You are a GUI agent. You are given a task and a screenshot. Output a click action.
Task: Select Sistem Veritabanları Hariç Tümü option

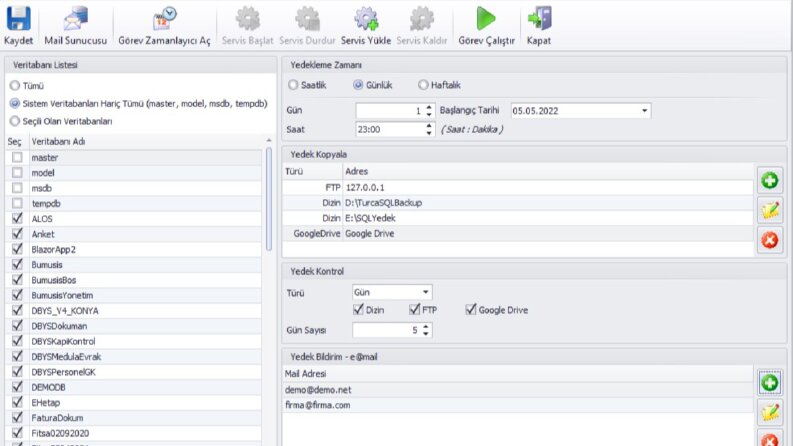(x=15, y=103)
